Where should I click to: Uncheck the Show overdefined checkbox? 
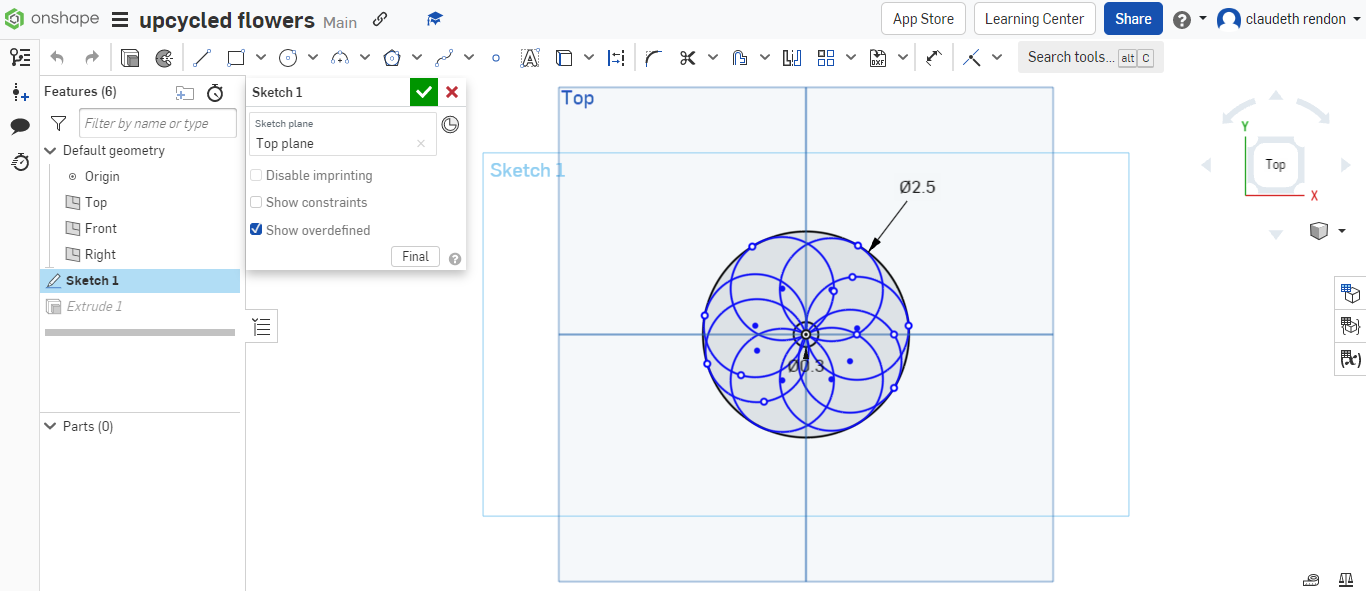pyautogui.click(x=257, y=230)
